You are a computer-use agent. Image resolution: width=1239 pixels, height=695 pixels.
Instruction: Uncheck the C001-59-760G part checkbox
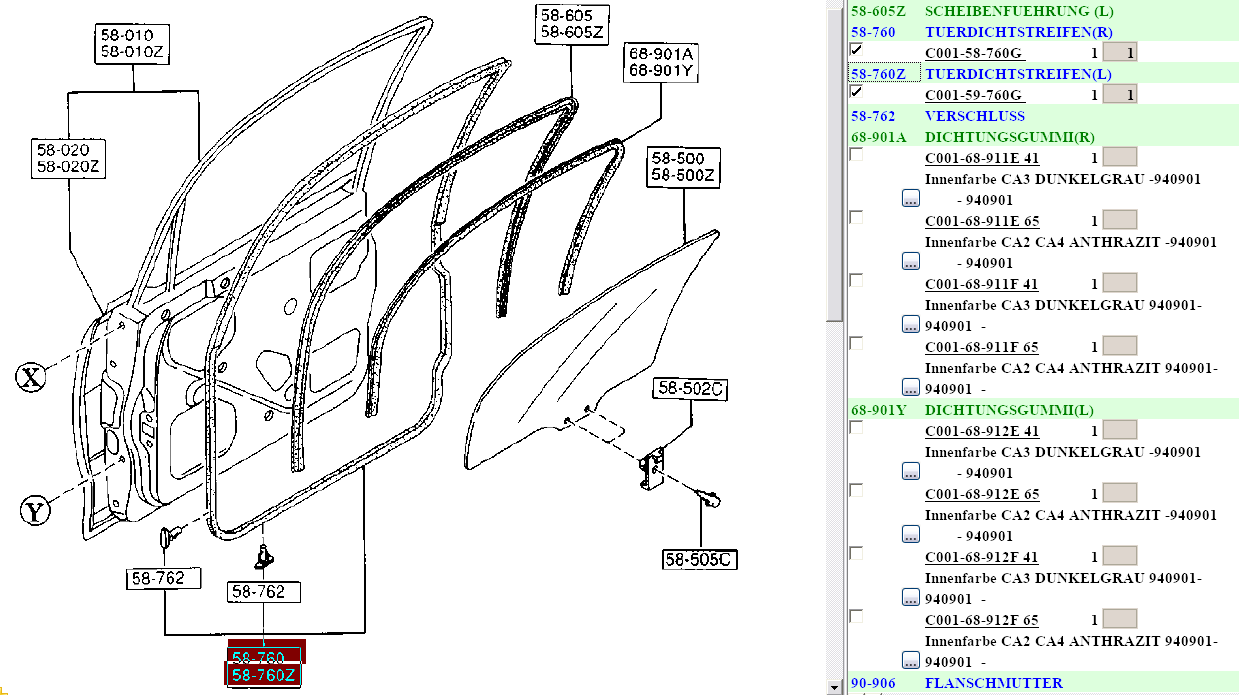click(x=856, y=92)
